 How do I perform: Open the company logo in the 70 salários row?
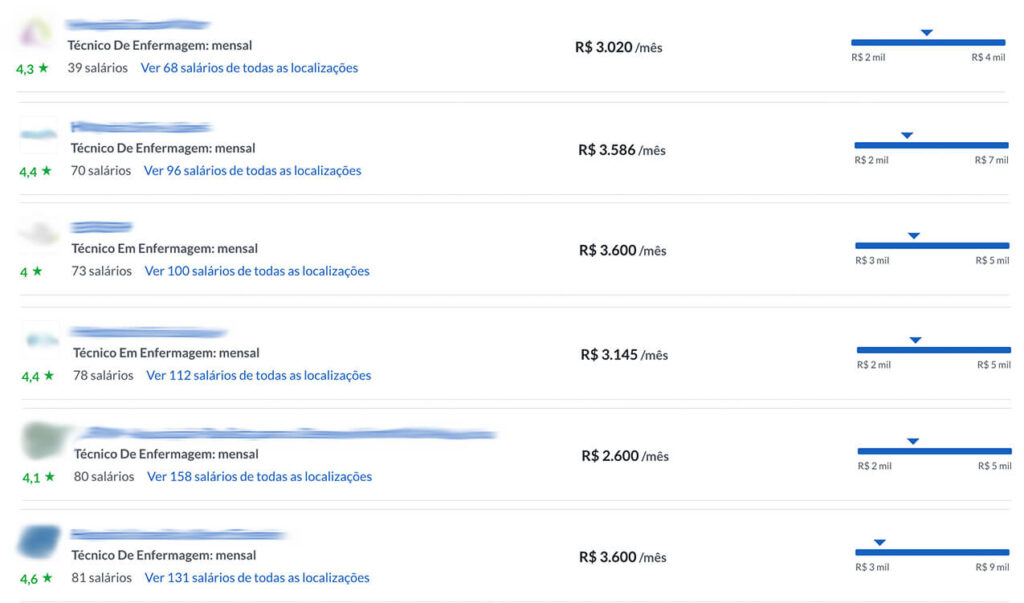point(38,135)
